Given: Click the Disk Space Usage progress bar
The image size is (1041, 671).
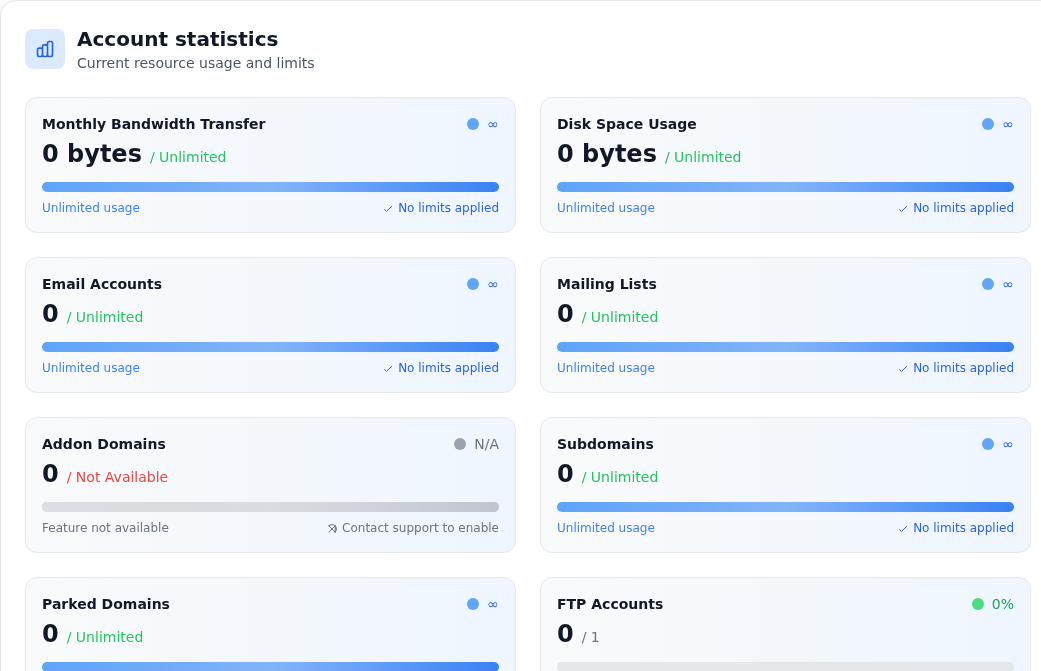Looking at the screenshot, I should coord(785,187).
